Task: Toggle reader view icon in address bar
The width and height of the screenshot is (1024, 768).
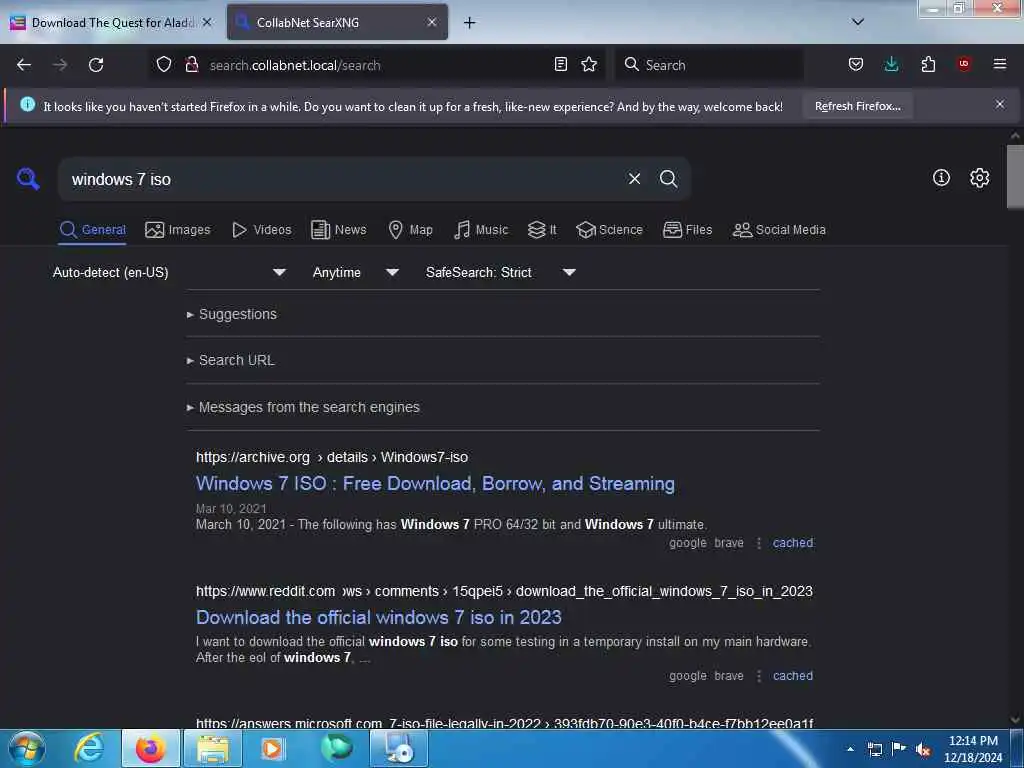Action: [560, 64]
